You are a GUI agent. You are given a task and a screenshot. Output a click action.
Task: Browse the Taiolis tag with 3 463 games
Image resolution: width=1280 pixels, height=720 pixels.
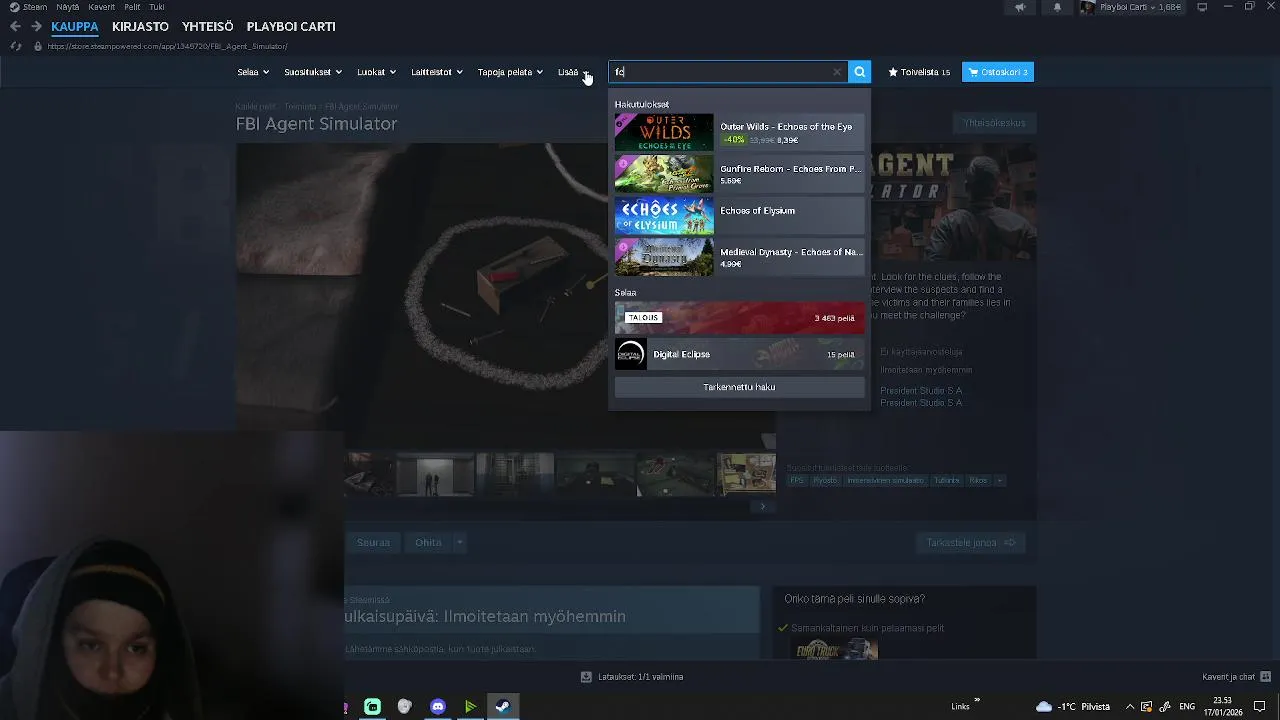tap(739, 318)
